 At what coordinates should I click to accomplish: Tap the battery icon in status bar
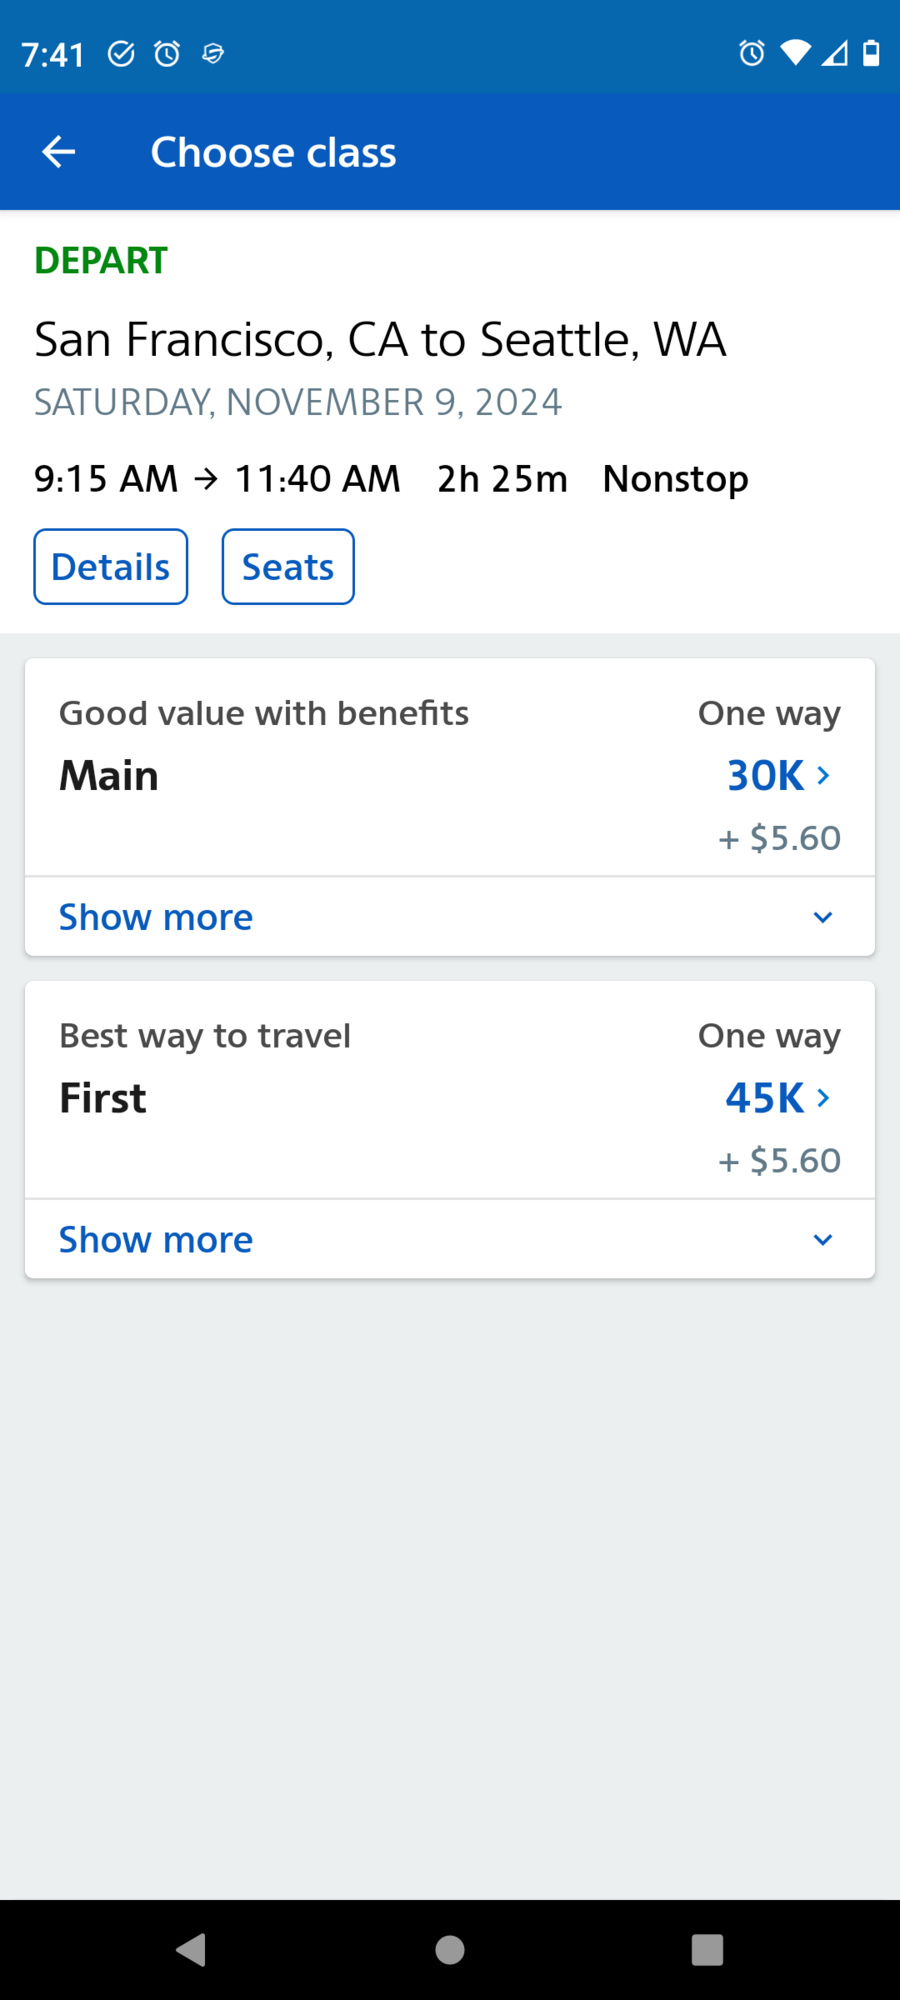tap(872, 53)
